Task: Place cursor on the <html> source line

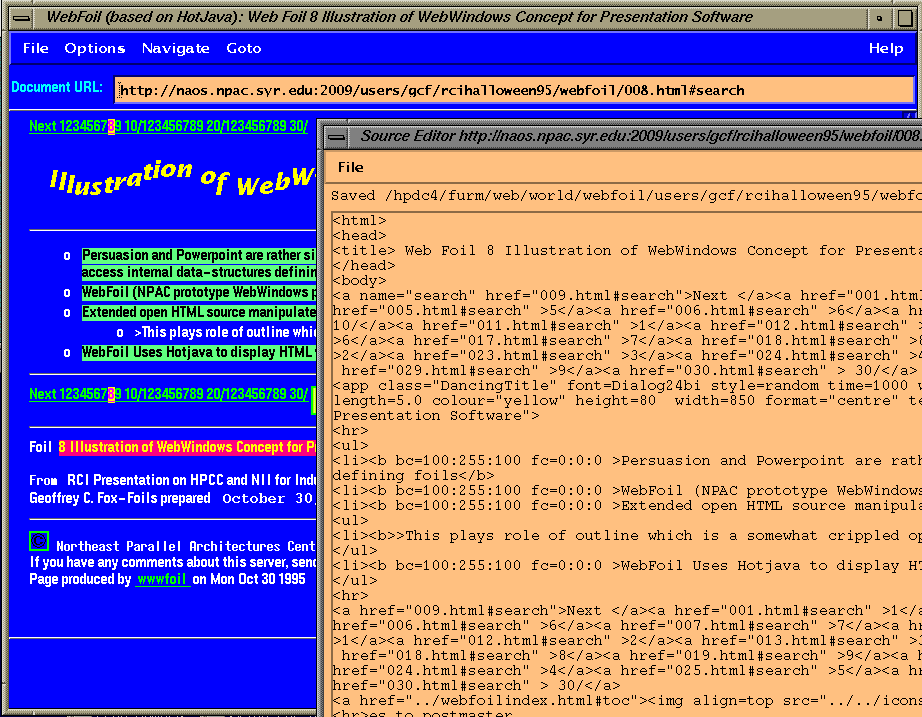Action: click(359, 221)
